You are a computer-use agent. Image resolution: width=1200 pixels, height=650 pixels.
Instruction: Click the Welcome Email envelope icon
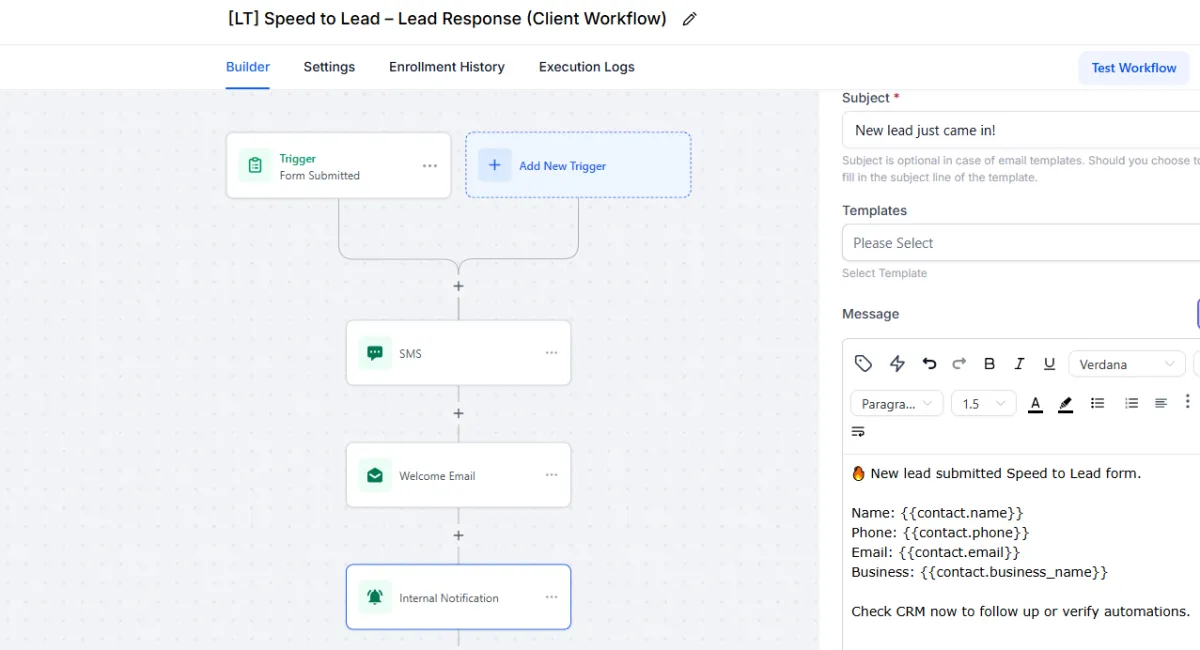[375, 475]
